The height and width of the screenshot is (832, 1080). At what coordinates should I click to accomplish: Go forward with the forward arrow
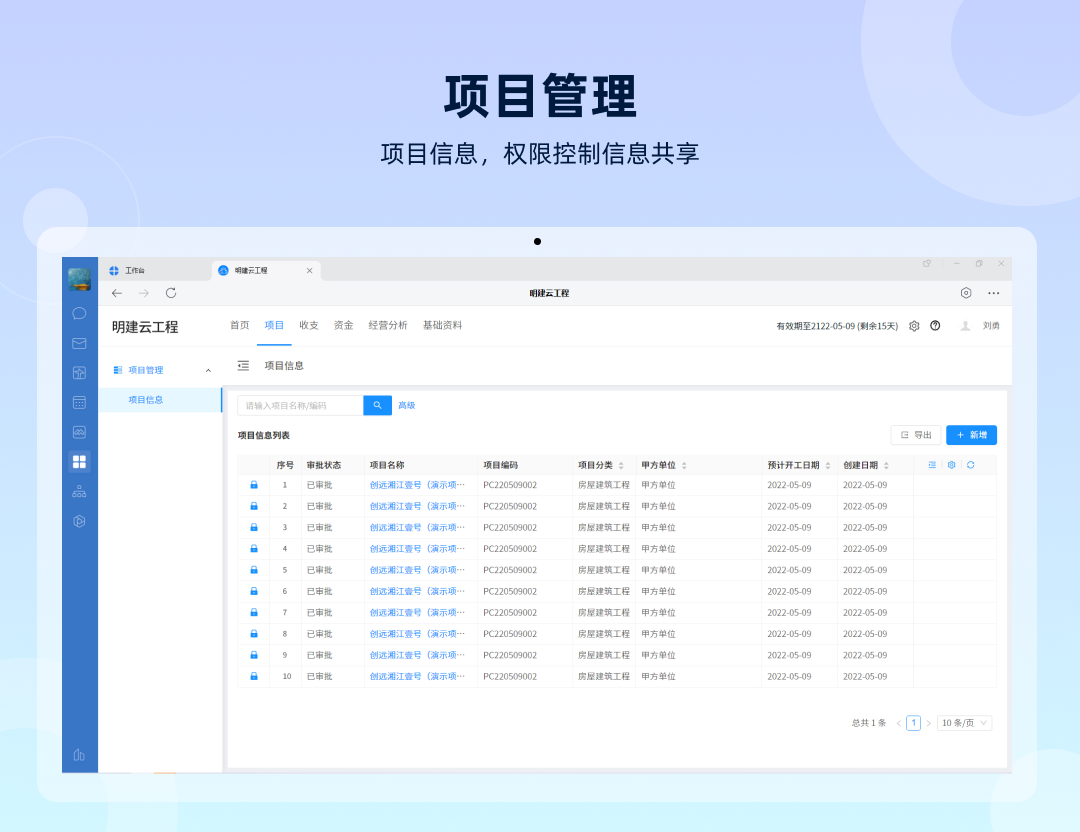(x=143, y=293)
